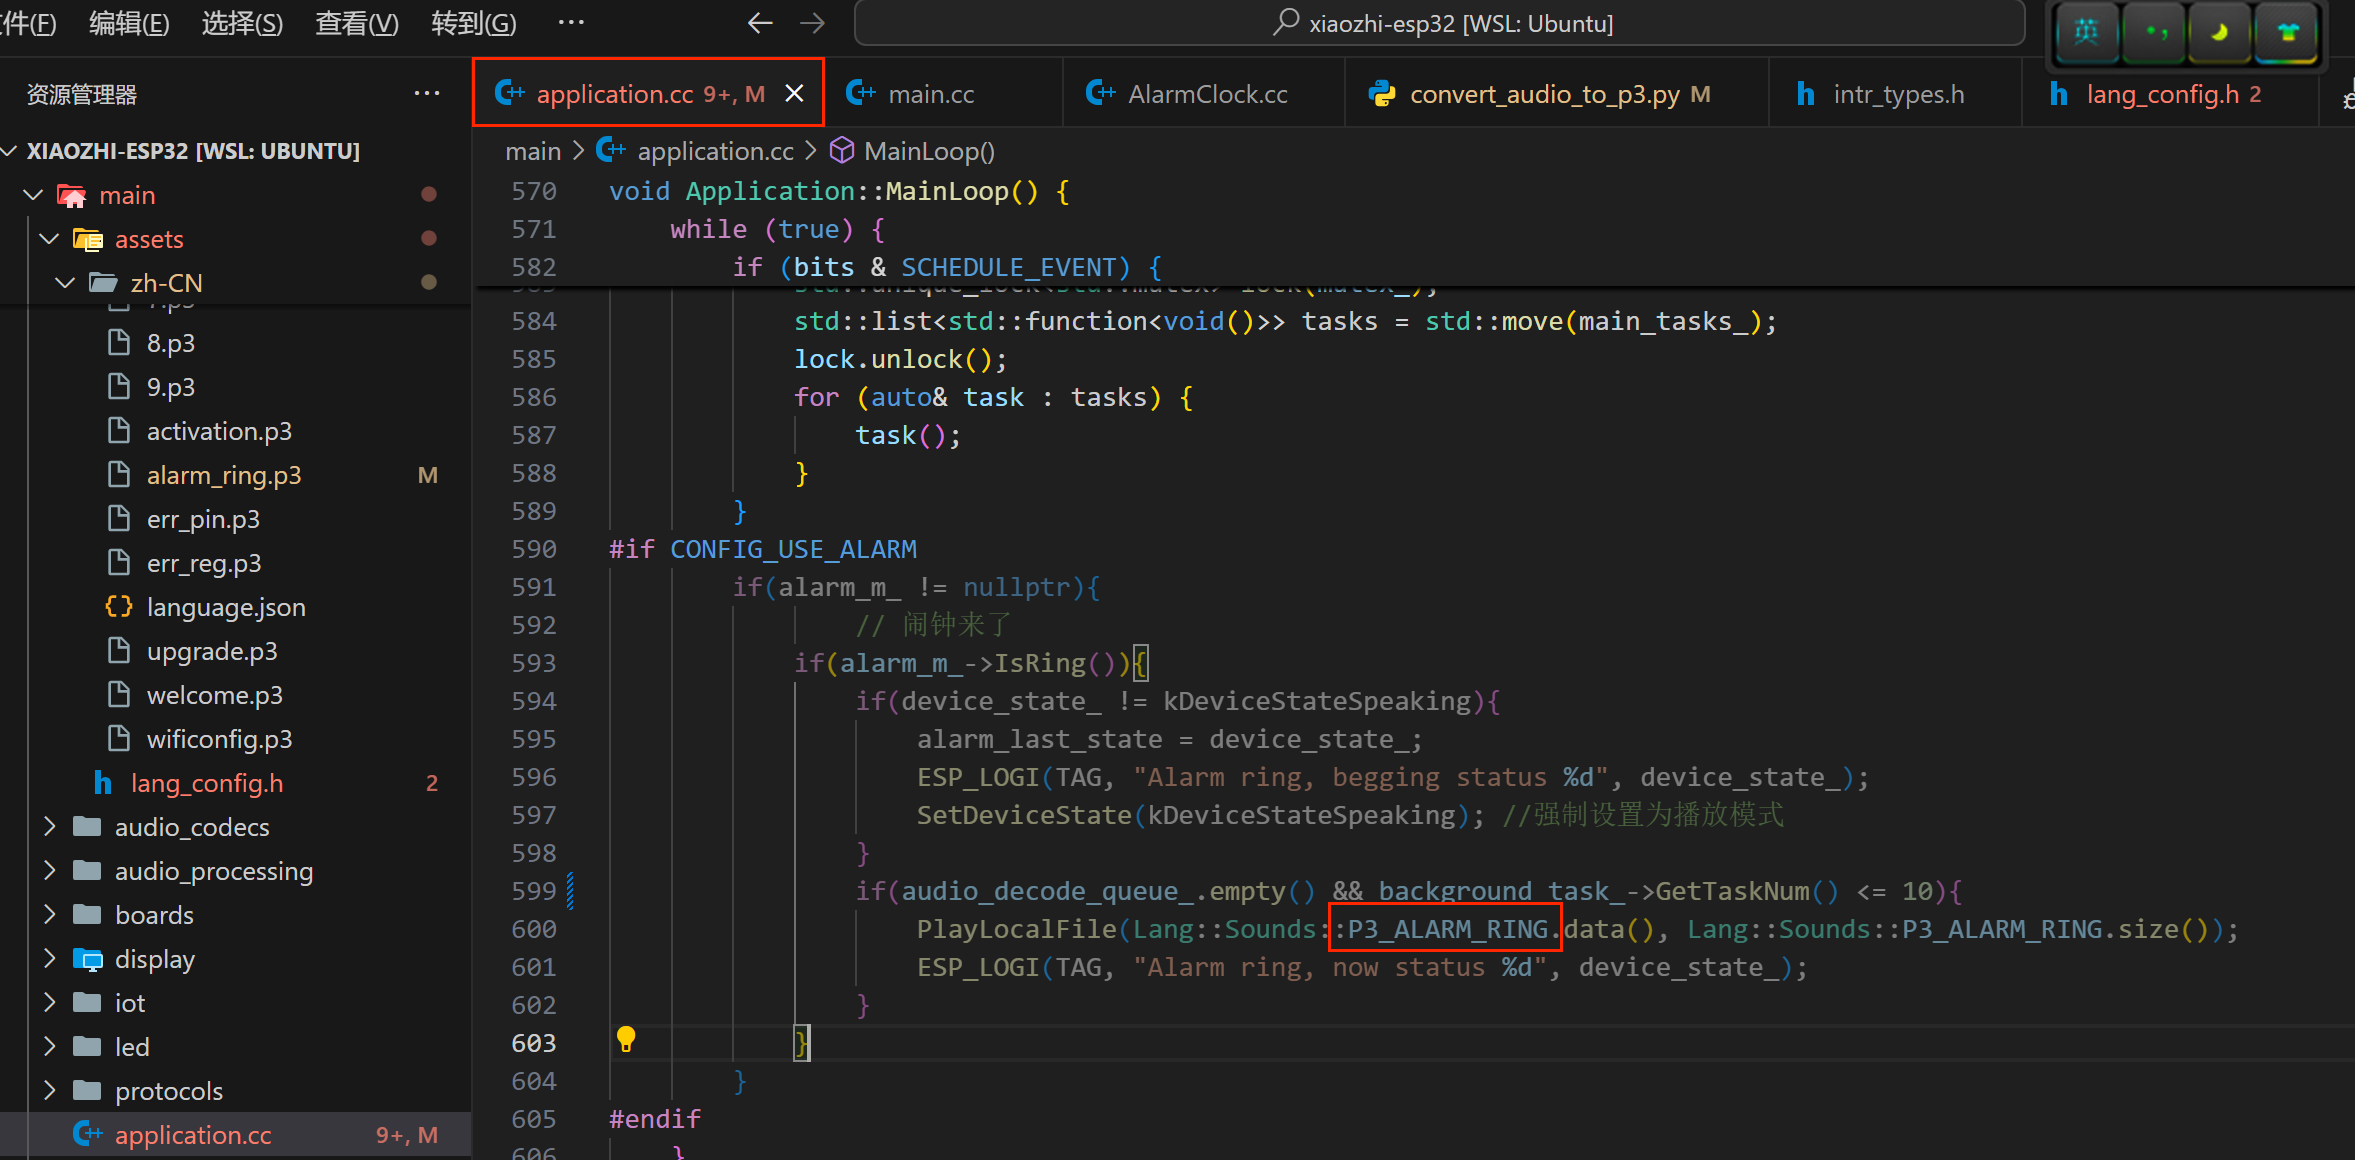Viewport: 2355px width, 1160px height.
Task: Close the application.cc tab
Action: click(794, 94)
